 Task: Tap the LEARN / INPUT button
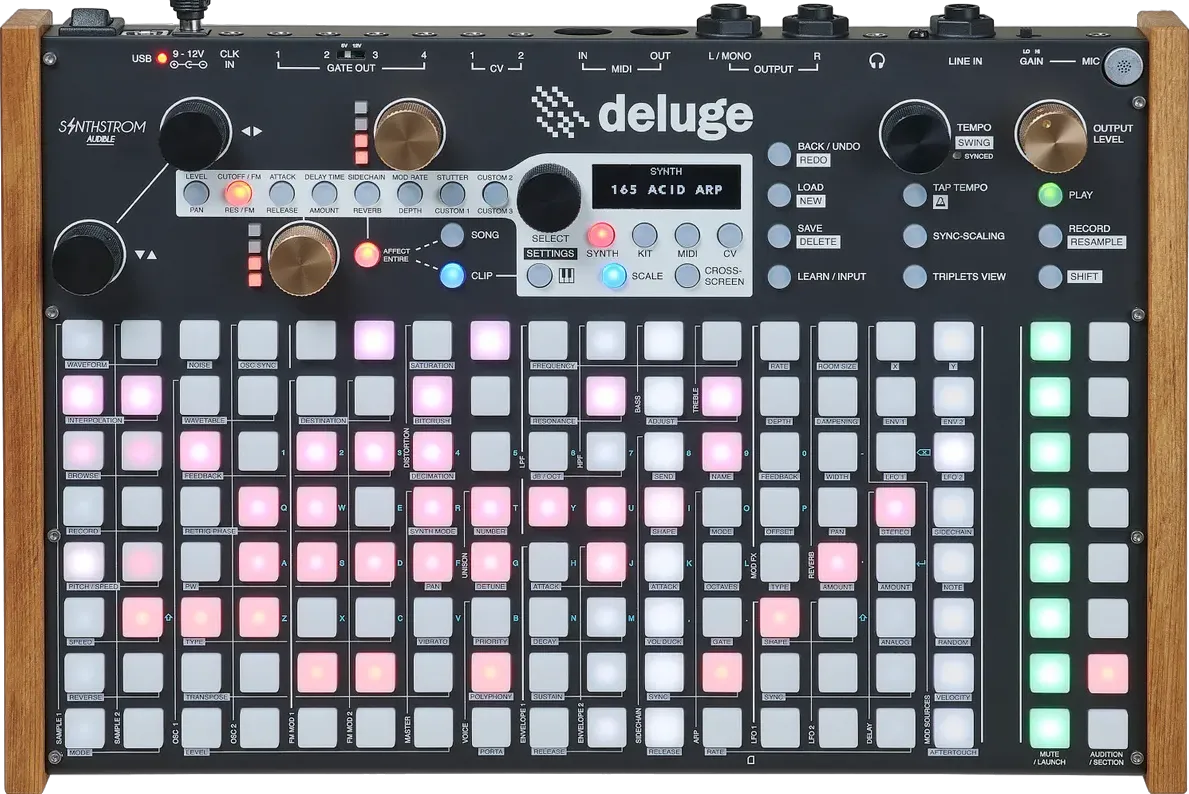click(779, 277)
